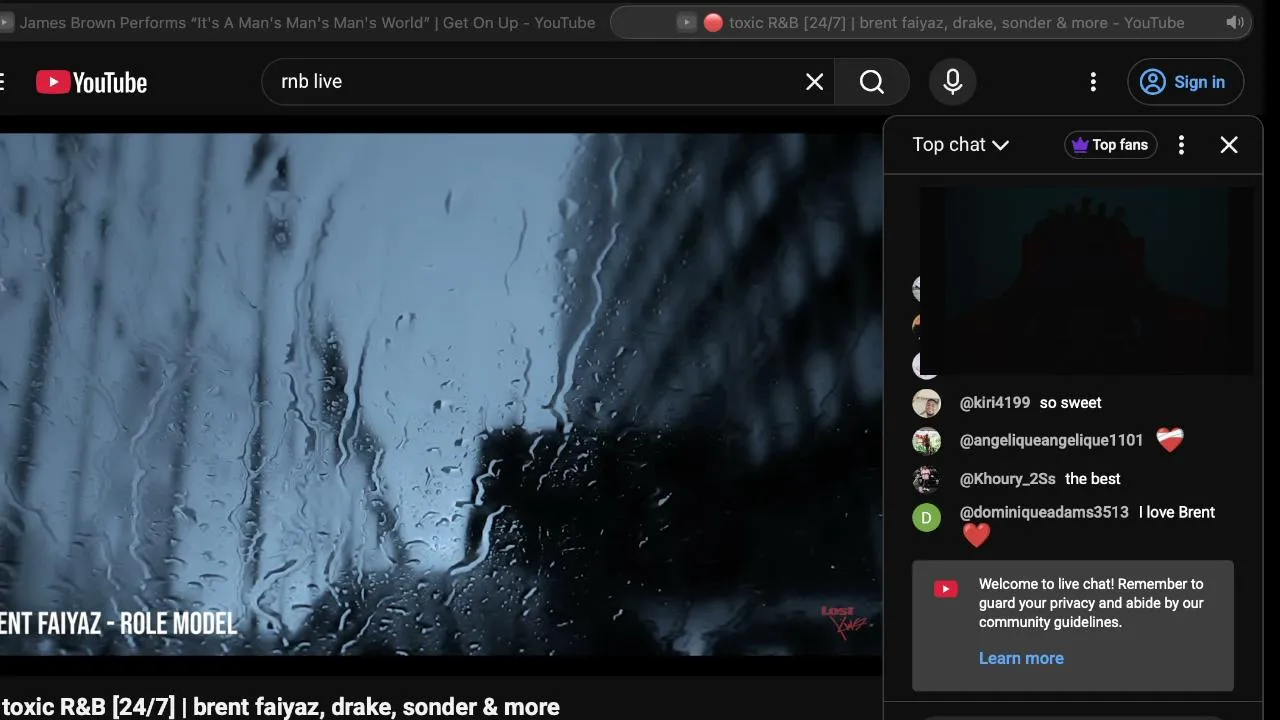Image resolution: width=1280 pixels, height=720 pixels.
Task: Click the 'the best' chat message
Action: click(x=1093, y=479)
